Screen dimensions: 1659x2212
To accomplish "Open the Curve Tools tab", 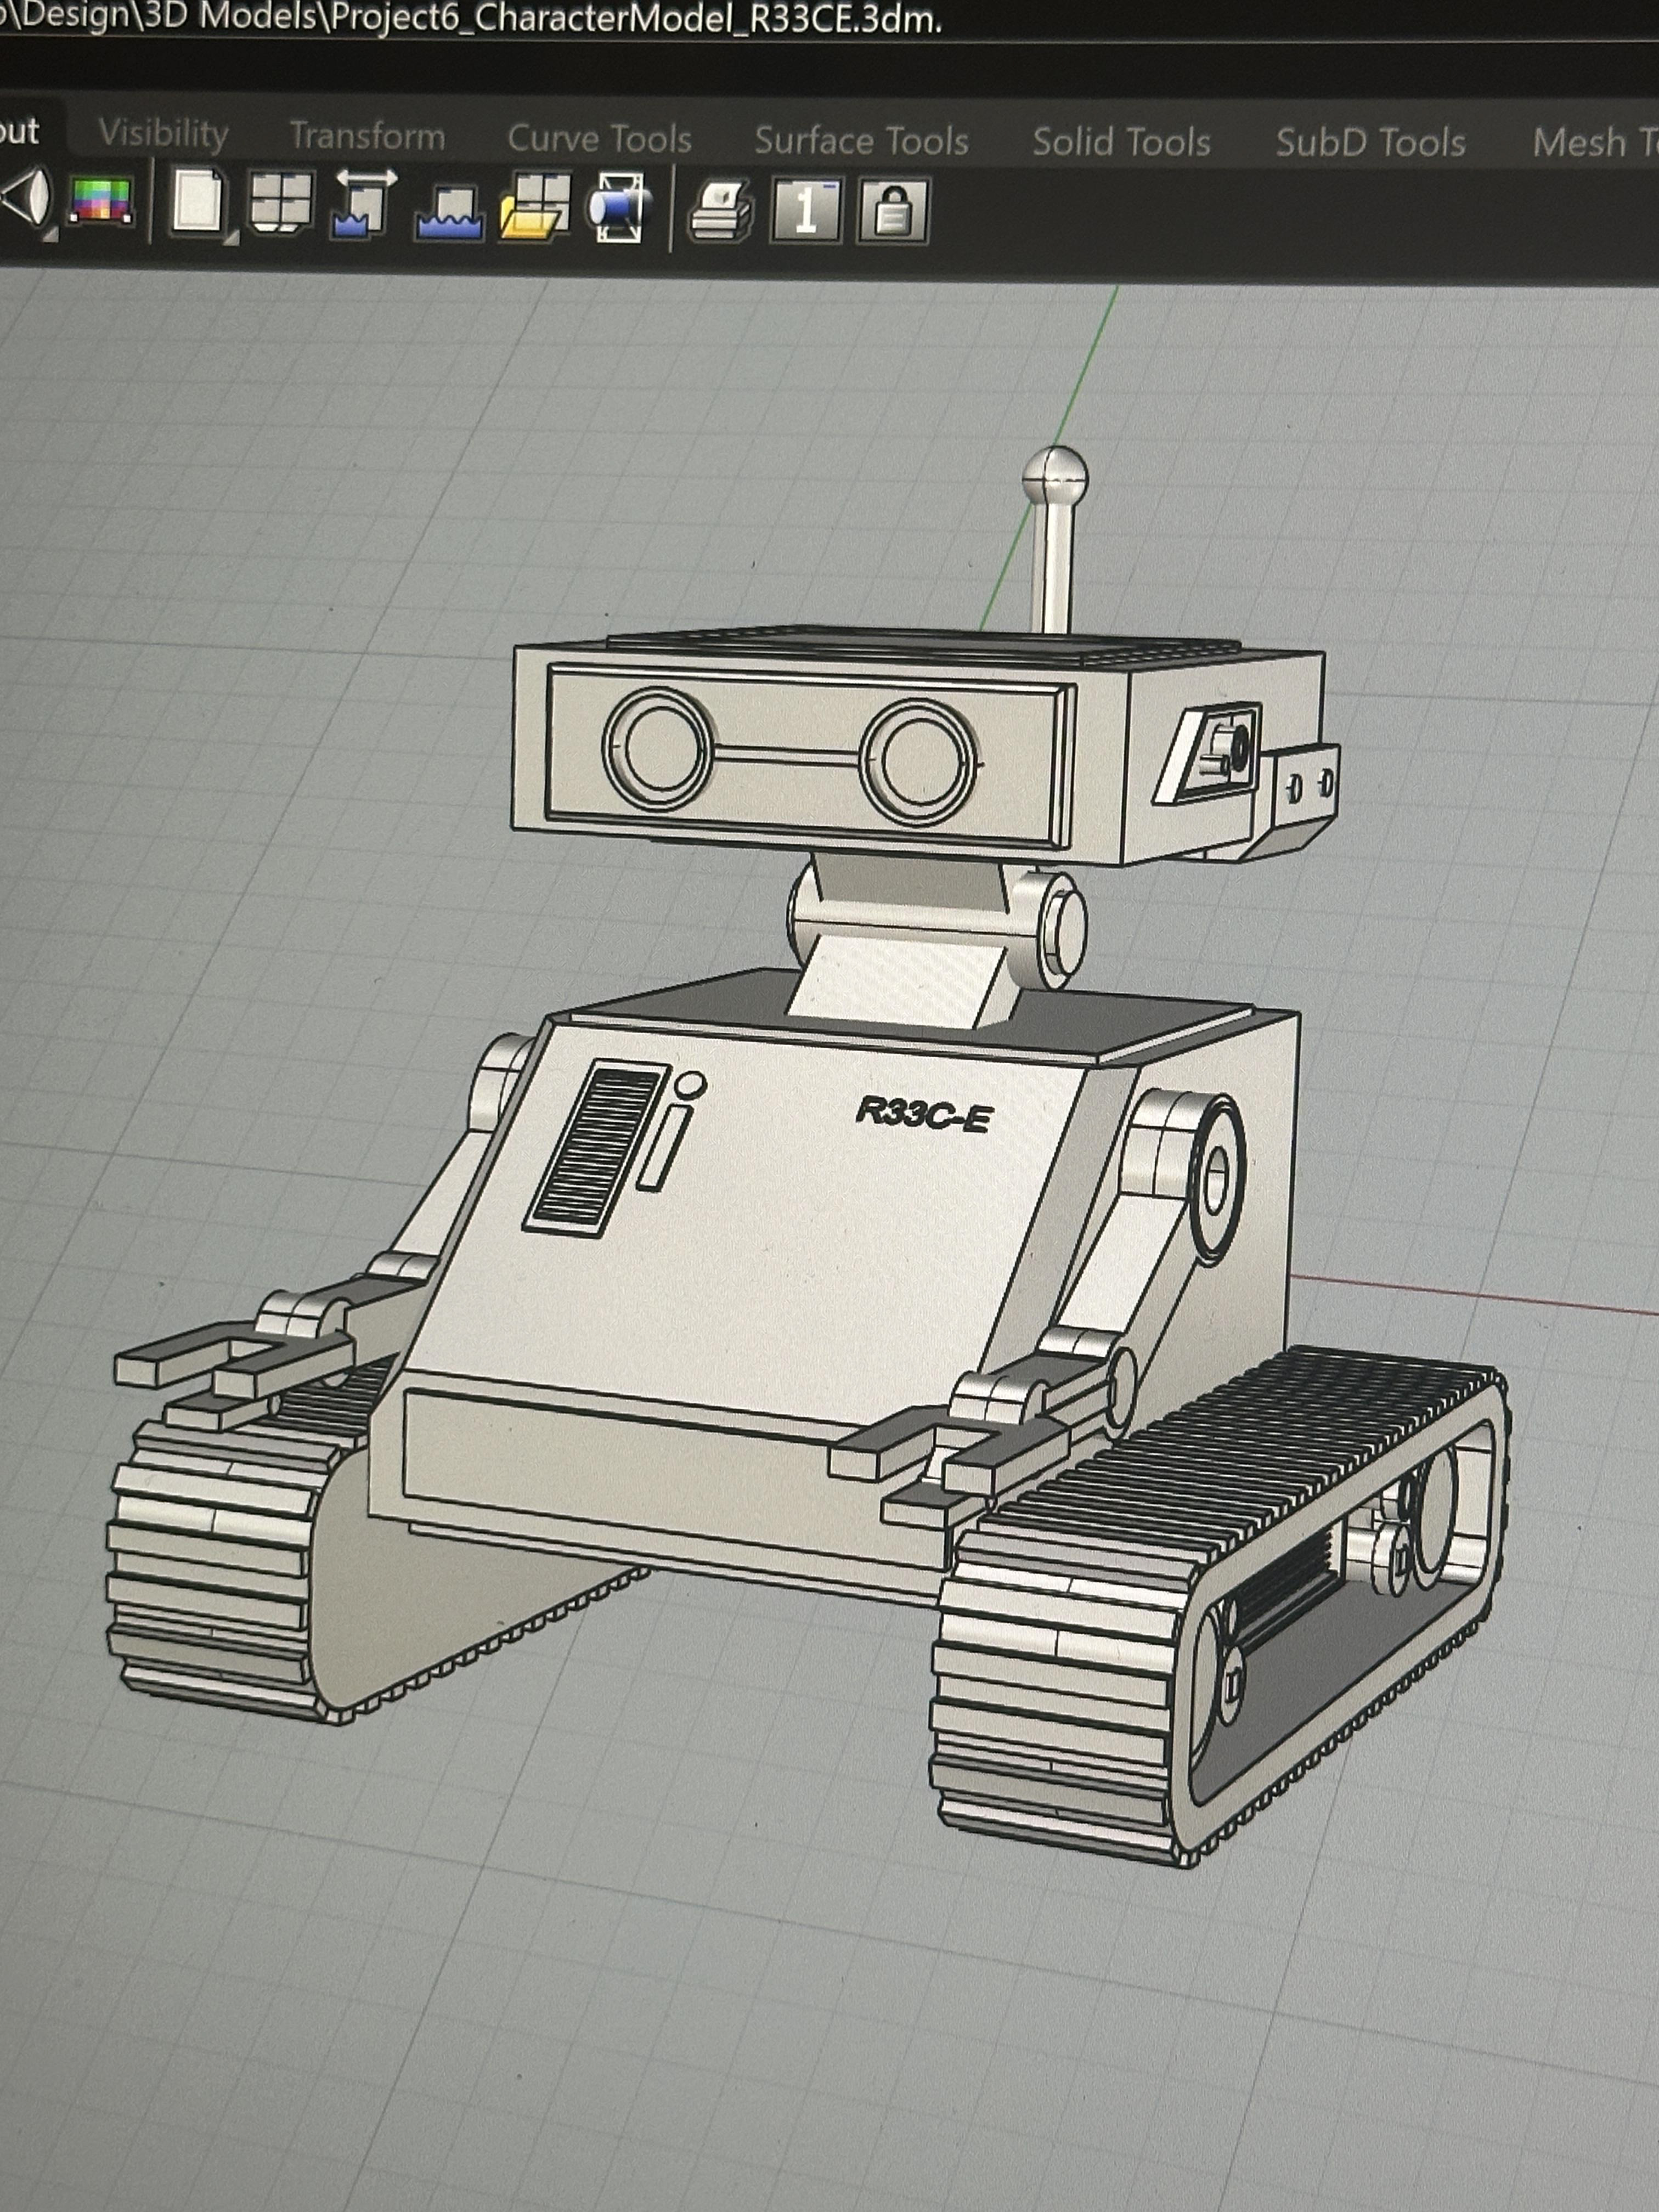I will (x=599, y=138).
